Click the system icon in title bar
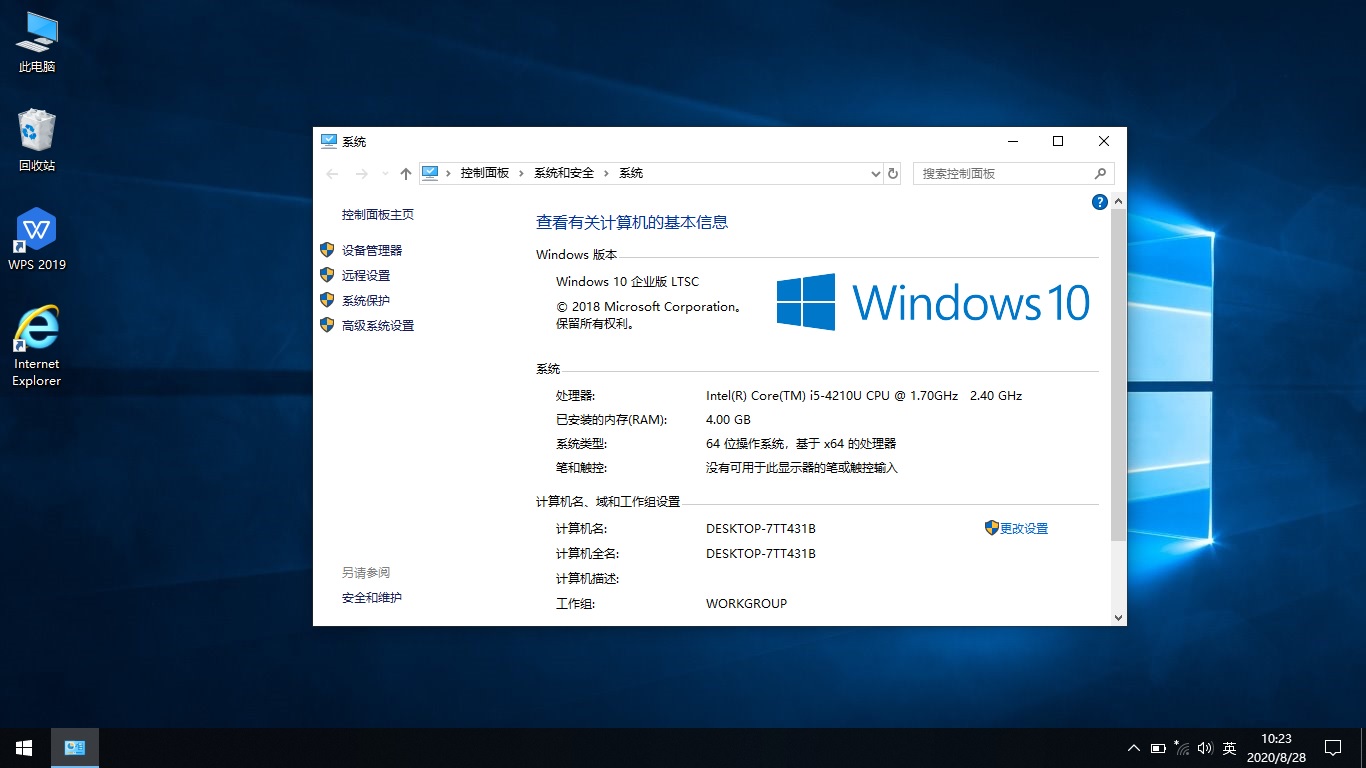Viewport: 1366px width, 768px height. 329,141
